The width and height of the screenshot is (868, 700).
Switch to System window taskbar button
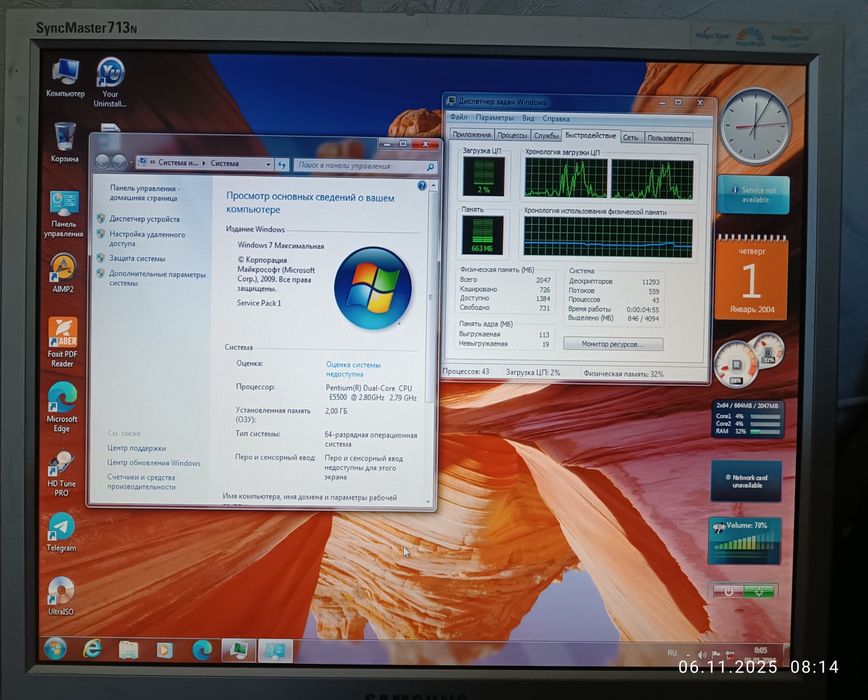pyautogui.click(x=275, y=650)
